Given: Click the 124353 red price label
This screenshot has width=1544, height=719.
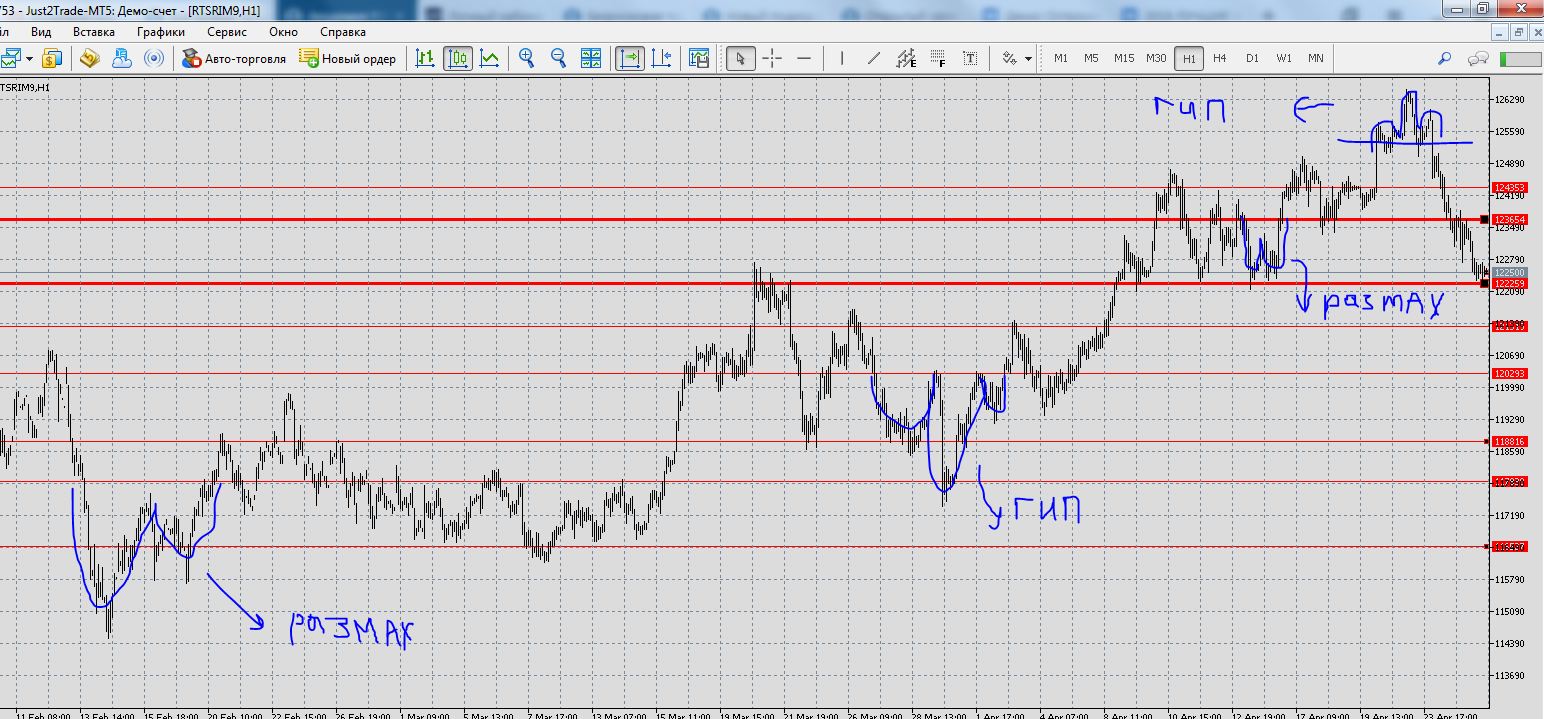Looking at the screenshot, I should point(1508,187).
